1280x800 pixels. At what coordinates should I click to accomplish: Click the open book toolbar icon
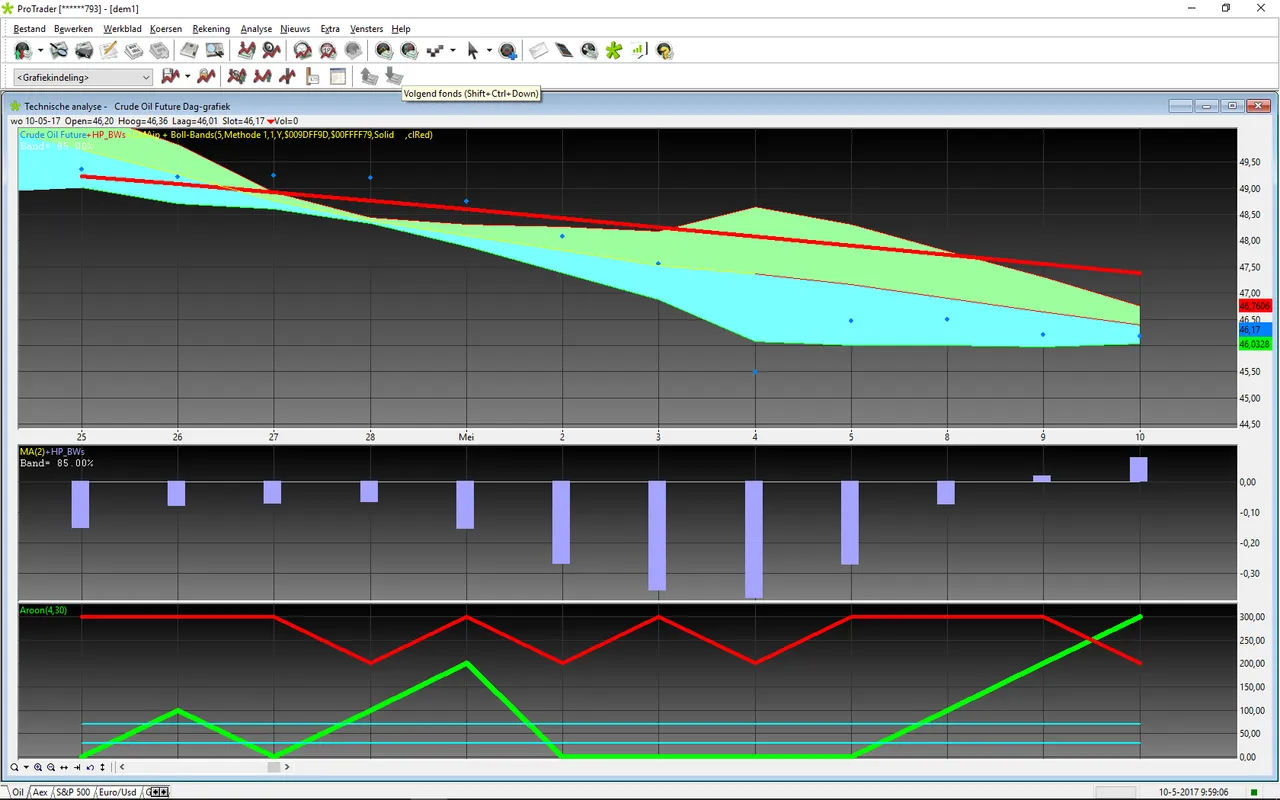pos(189,50)
